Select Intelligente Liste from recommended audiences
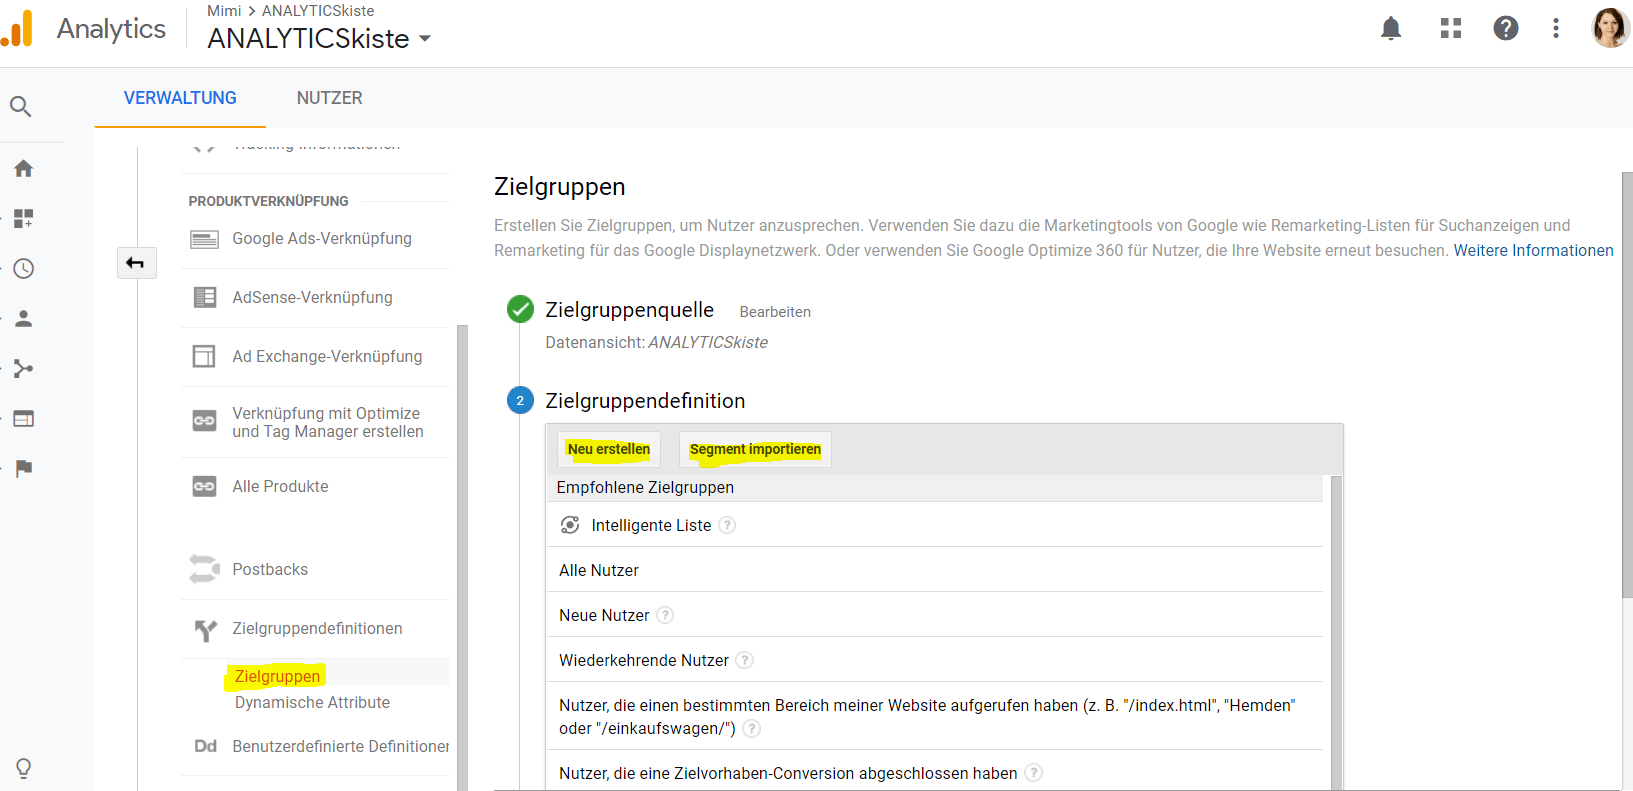Viewport: 1633px width, 791px height. click(x=651, y=526)
